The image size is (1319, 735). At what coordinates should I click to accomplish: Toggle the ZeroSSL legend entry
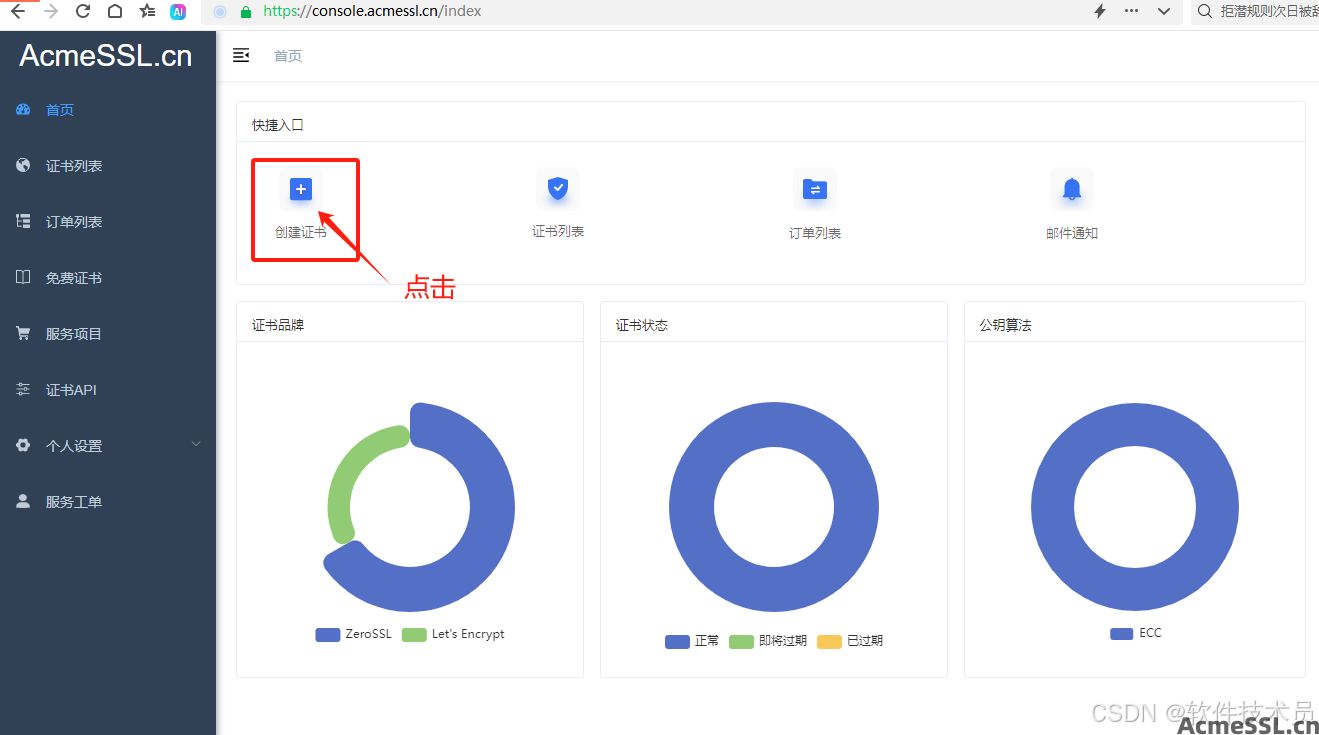(x=354, y=634)
